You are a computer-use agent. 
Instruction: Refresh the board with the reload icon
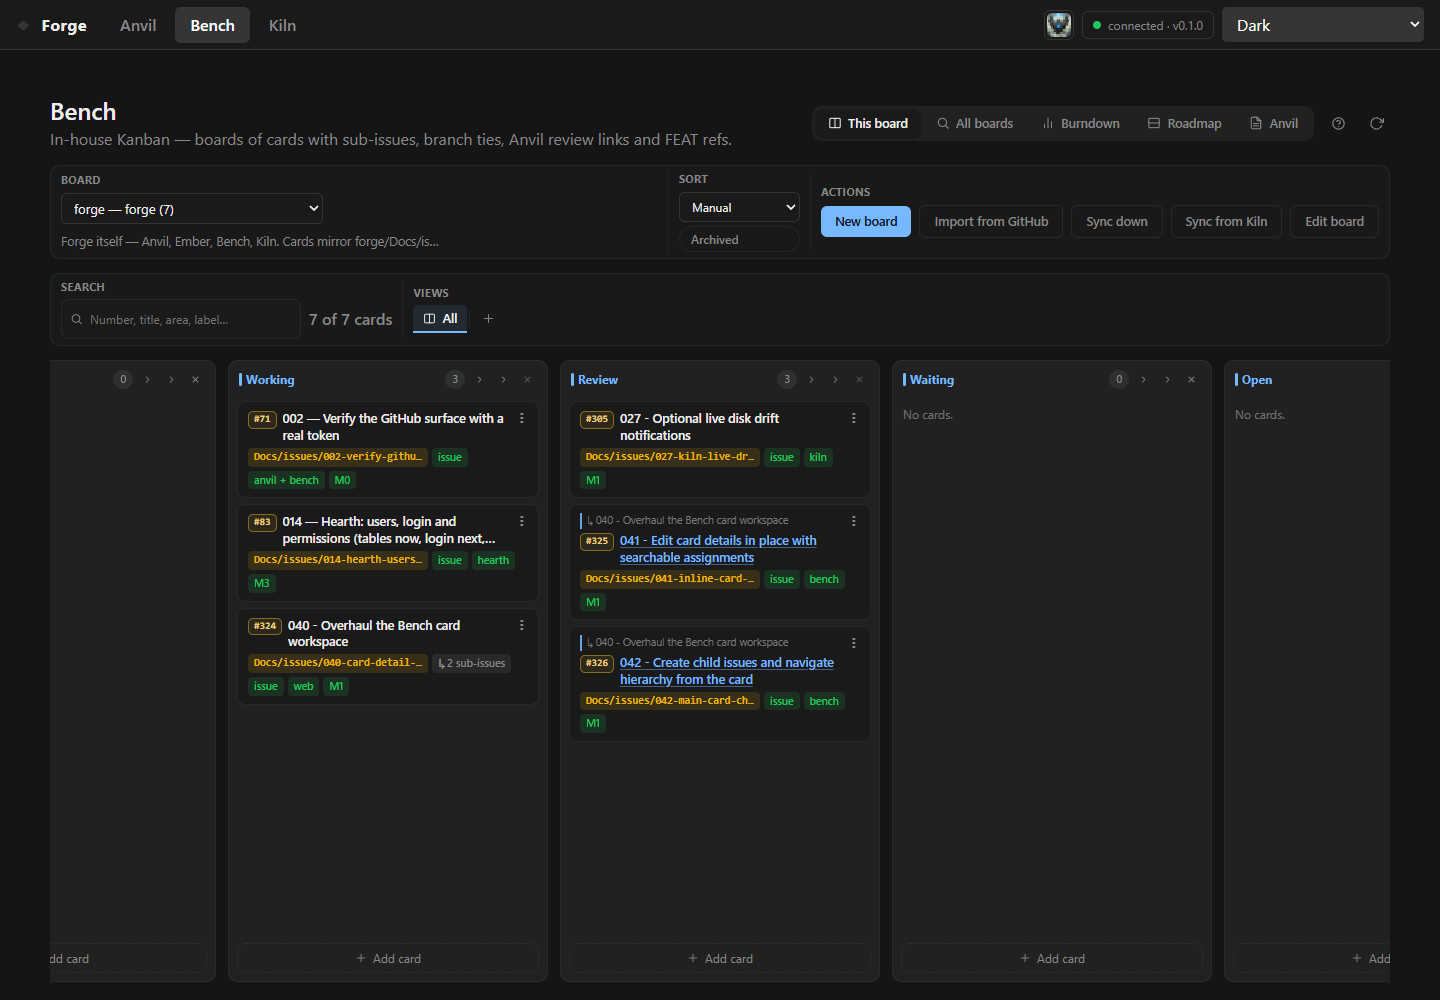pos(1377,124)
